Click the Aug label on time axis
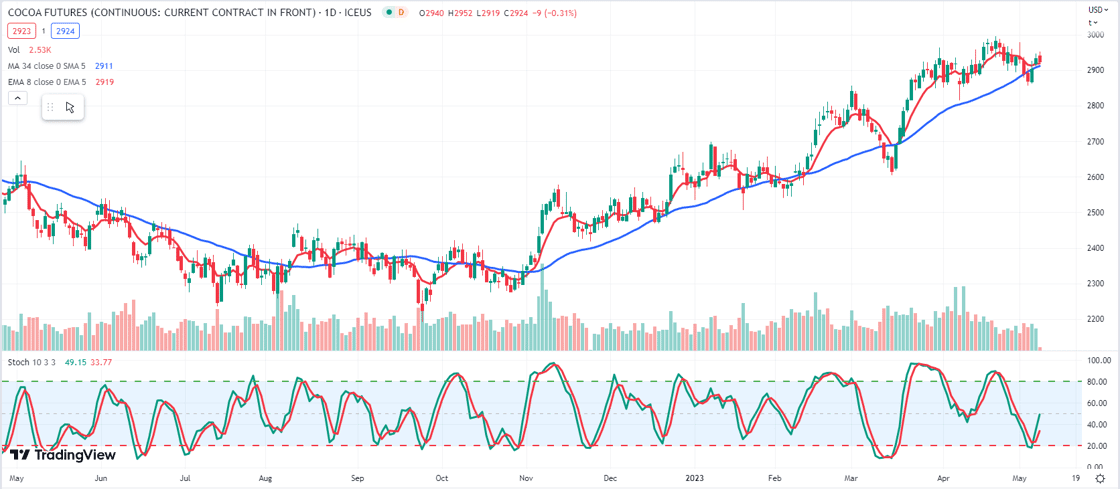Screen dimensions: 1120x489 [266, 478]
